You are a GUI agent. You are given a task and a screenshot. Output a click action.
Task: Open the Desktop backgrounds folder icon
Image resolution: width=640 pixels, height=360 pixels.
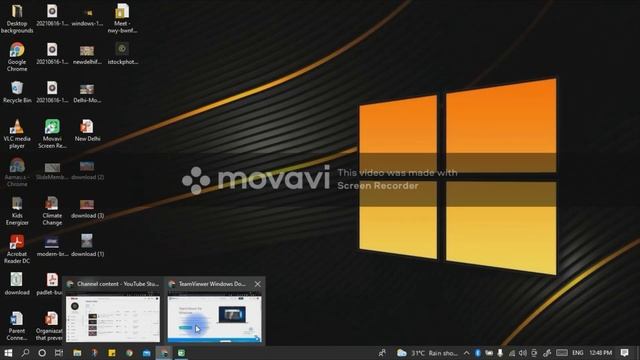click(17, 18)
